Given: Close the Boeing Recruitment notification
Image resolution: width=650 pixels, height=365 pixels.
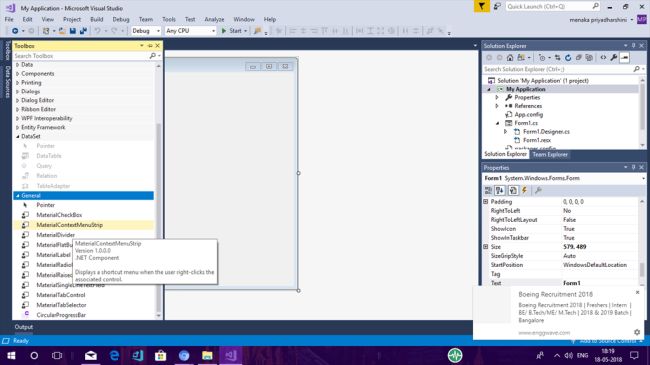Looking at the screenshot, I should 638,292.
